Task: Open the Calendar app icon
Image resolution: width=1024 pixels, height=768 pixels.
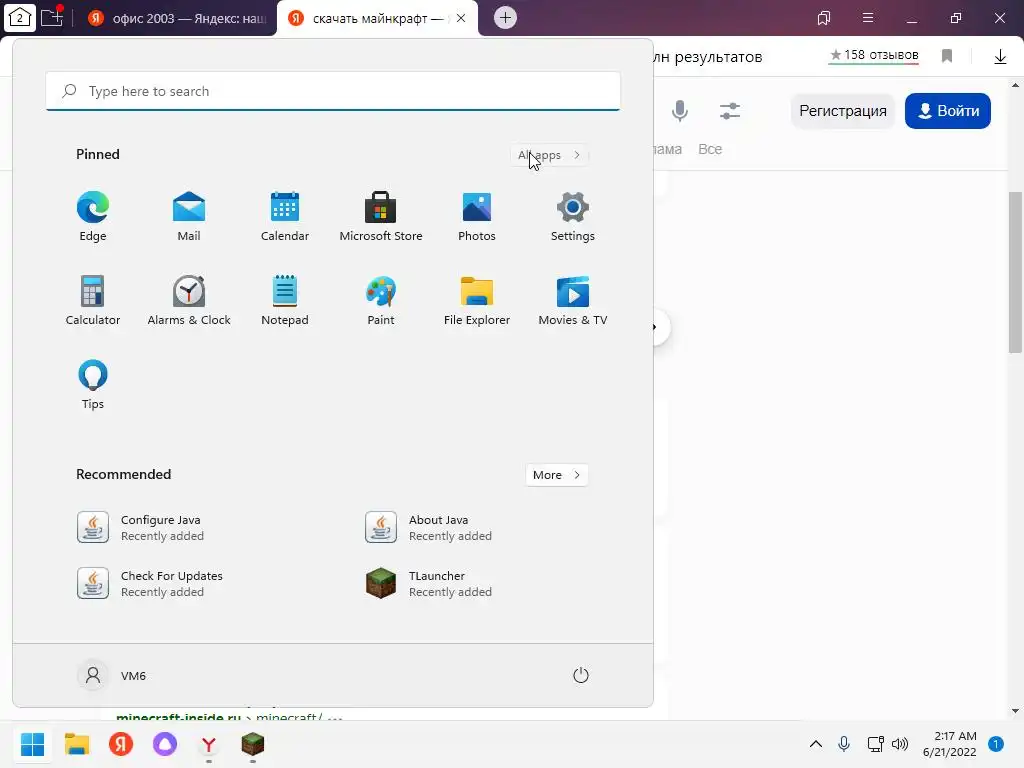Action: [285, 217]
